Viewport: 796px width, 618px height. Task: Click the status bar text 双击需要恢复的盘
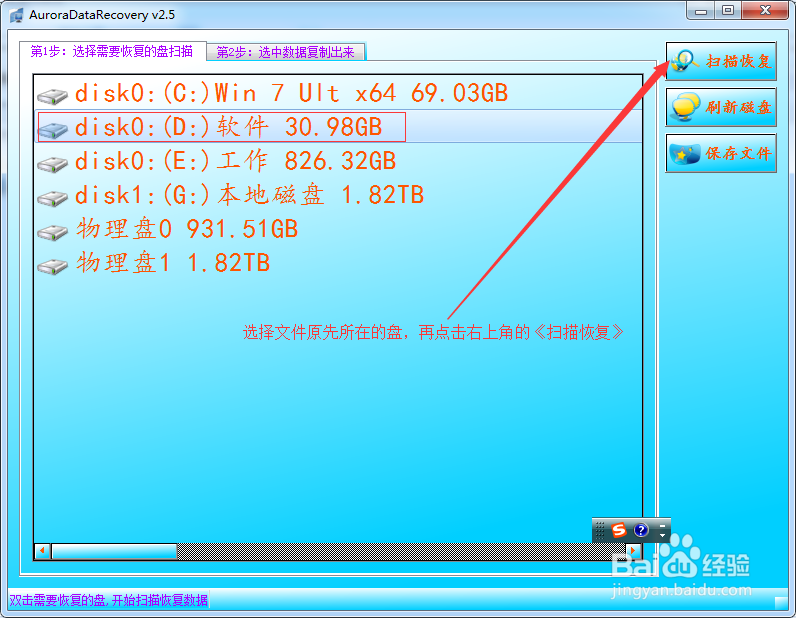pyautogui.click(x=108, y=600)
